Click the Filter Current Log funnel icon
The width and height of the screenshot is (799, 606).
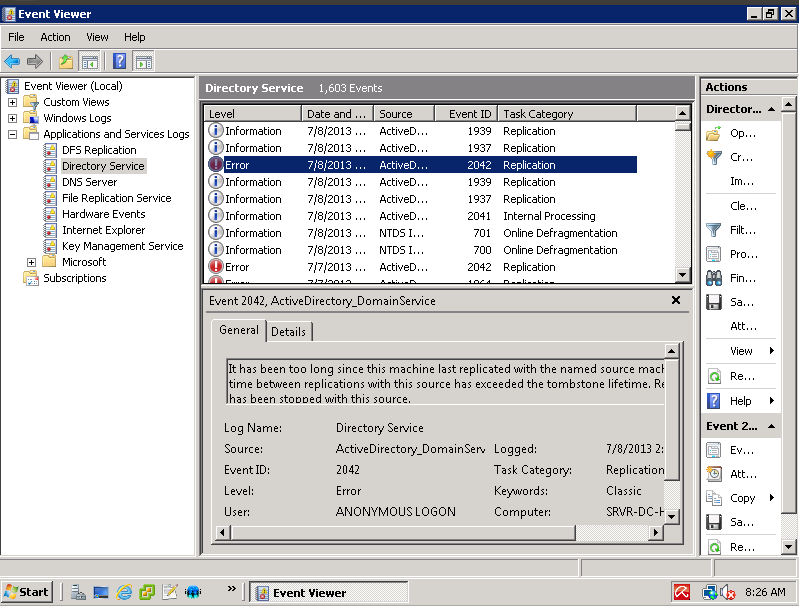tap(714, 230)
